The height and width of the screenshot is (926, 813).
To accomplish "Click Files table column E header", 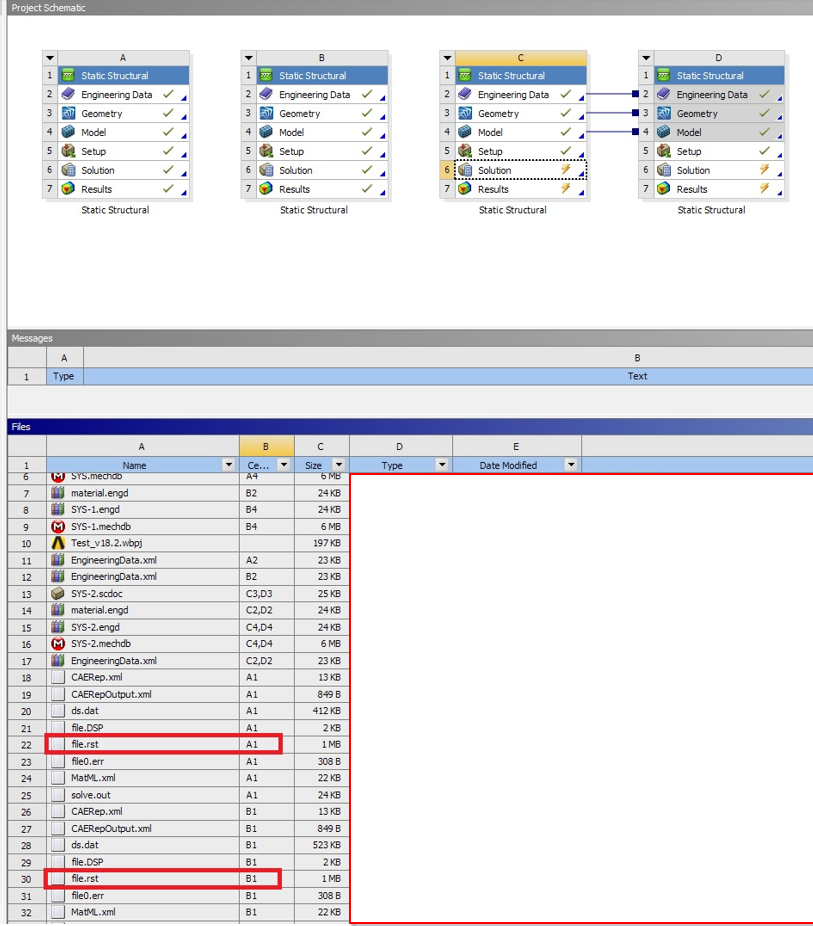I will click(x=517, y=446).
